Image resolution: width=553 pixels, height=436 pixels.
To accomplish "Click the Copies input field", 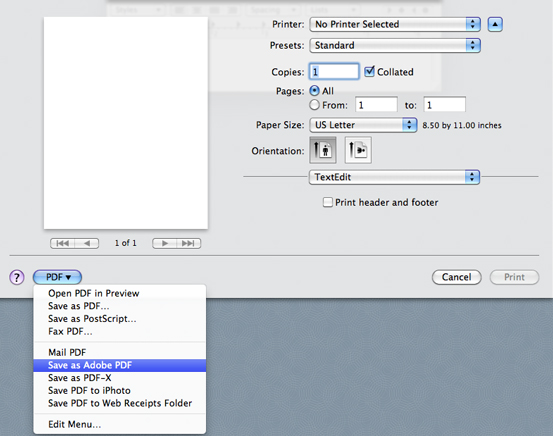I will click(x=334, y=72).
